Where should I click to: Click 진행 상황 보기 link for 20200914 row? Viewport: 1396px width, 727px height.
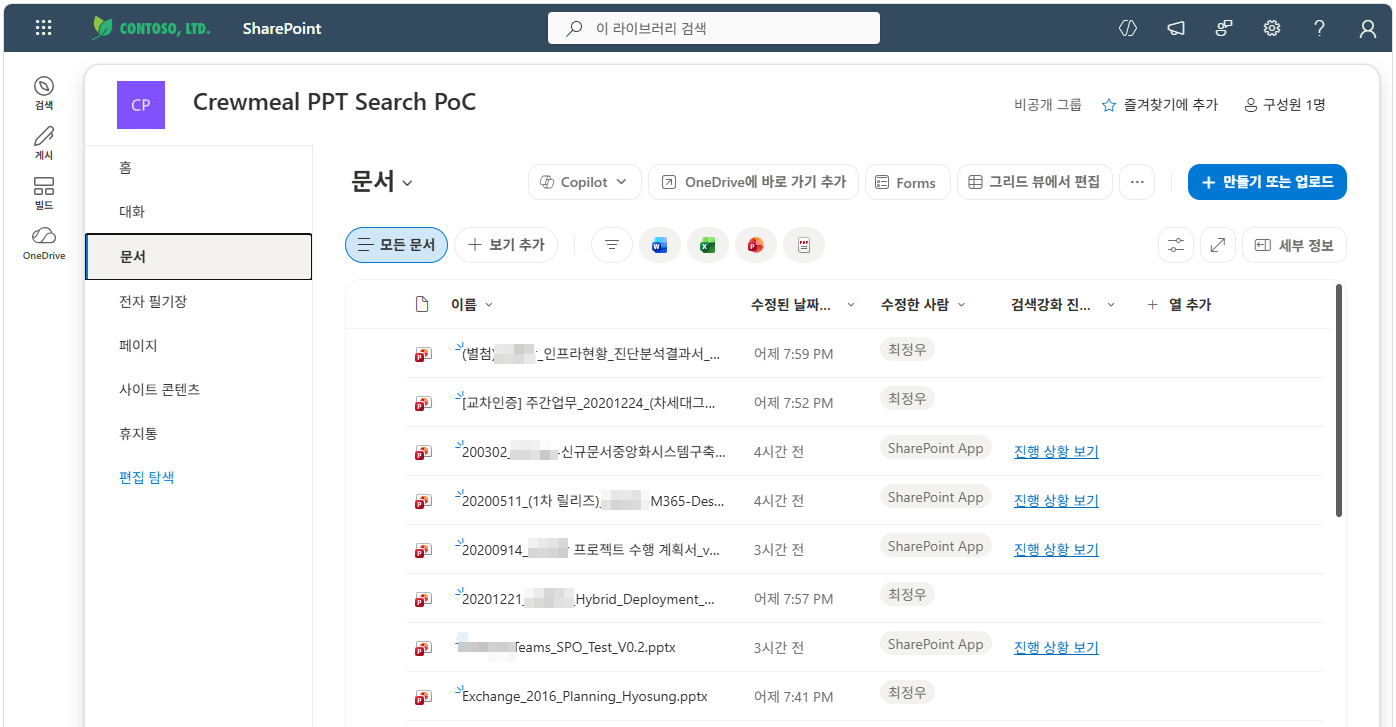coord(1056,549)
